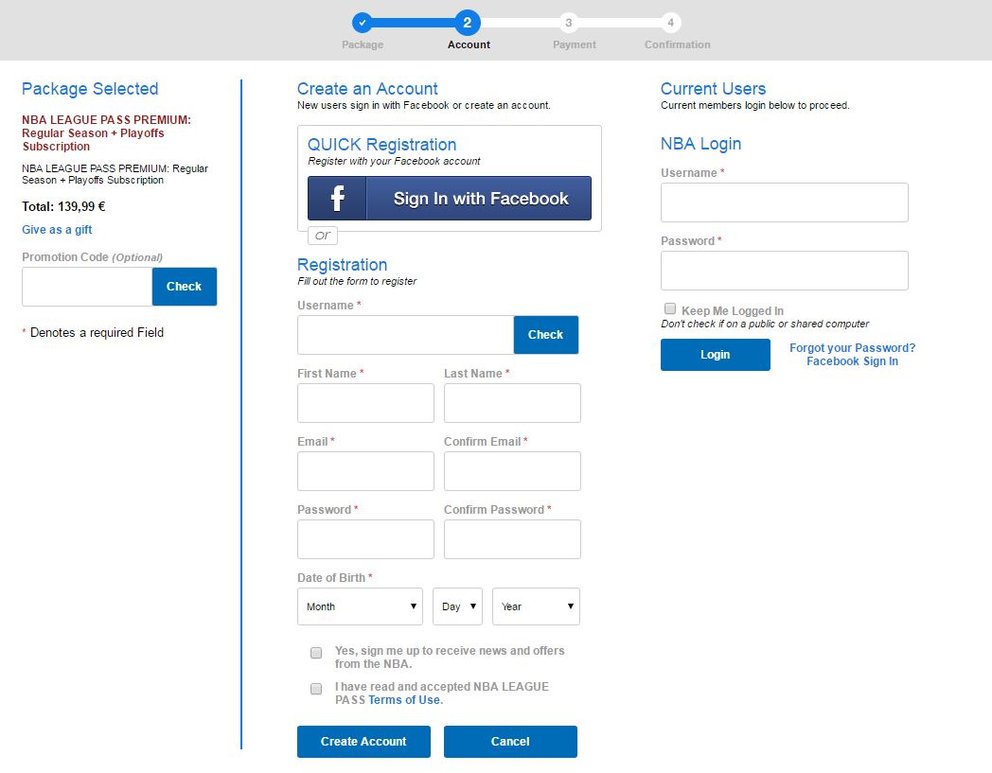Screen dimensions: 992x773
Task: Select the Payment step label
Action: pos(574,45)
